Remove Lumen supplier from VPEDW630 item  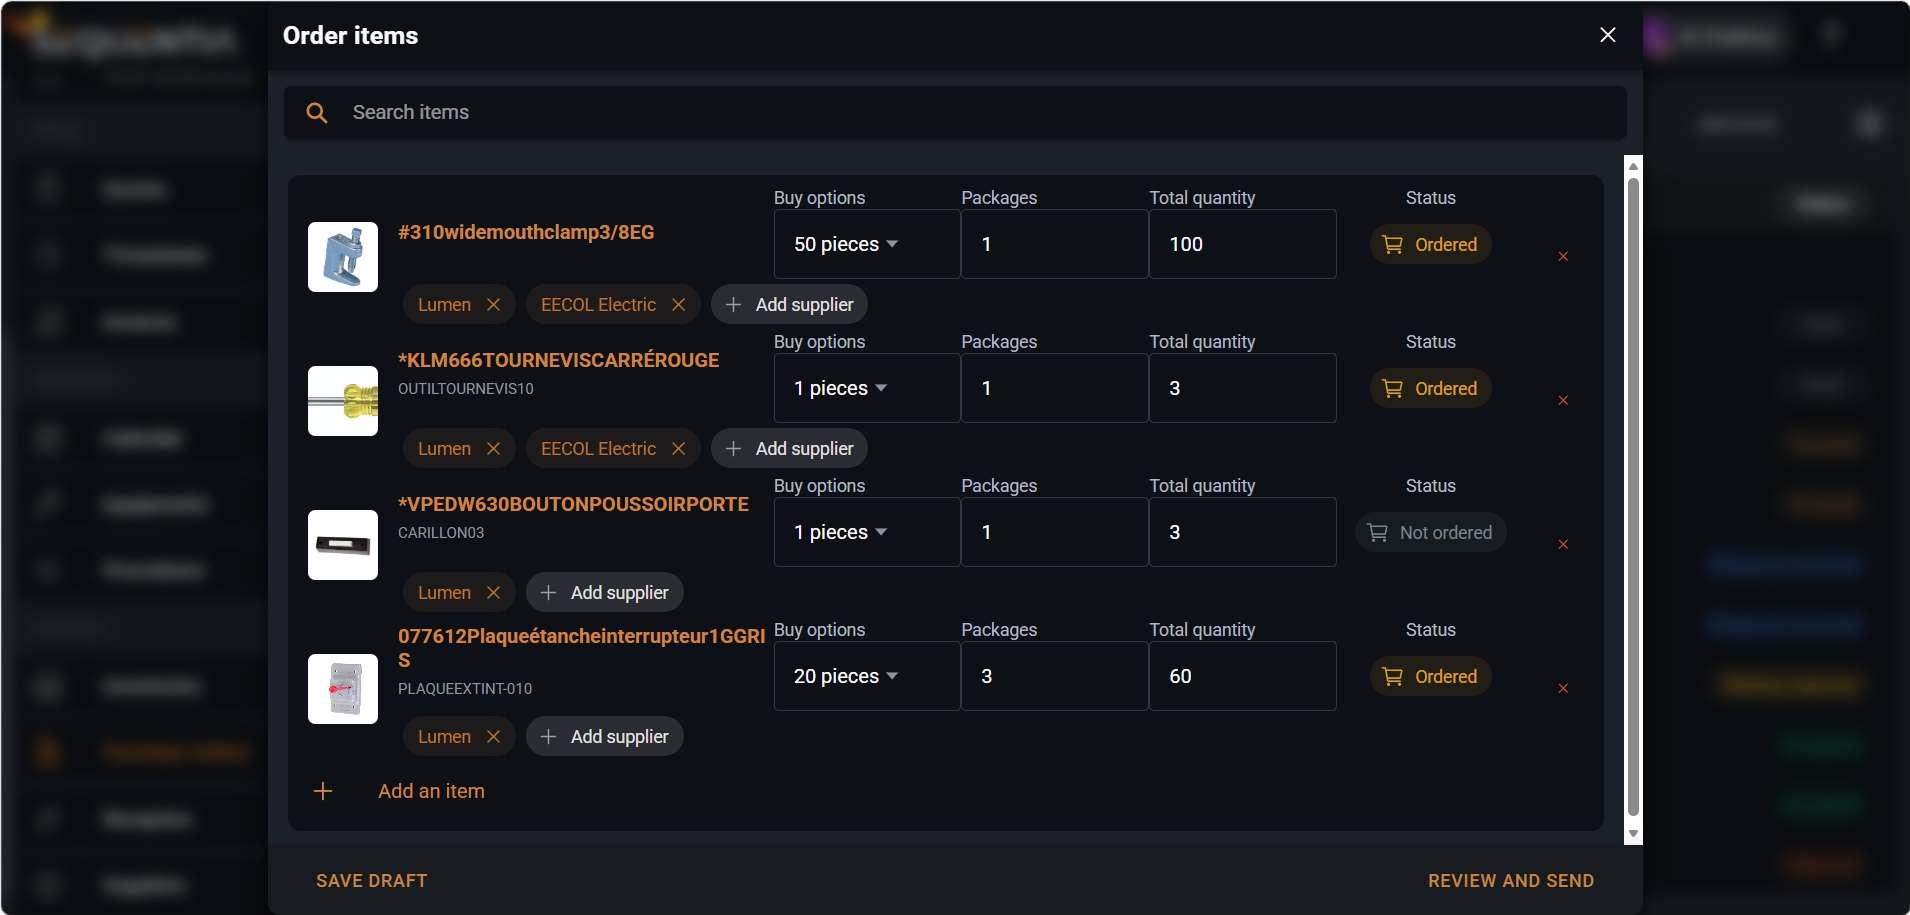[493, 593]
